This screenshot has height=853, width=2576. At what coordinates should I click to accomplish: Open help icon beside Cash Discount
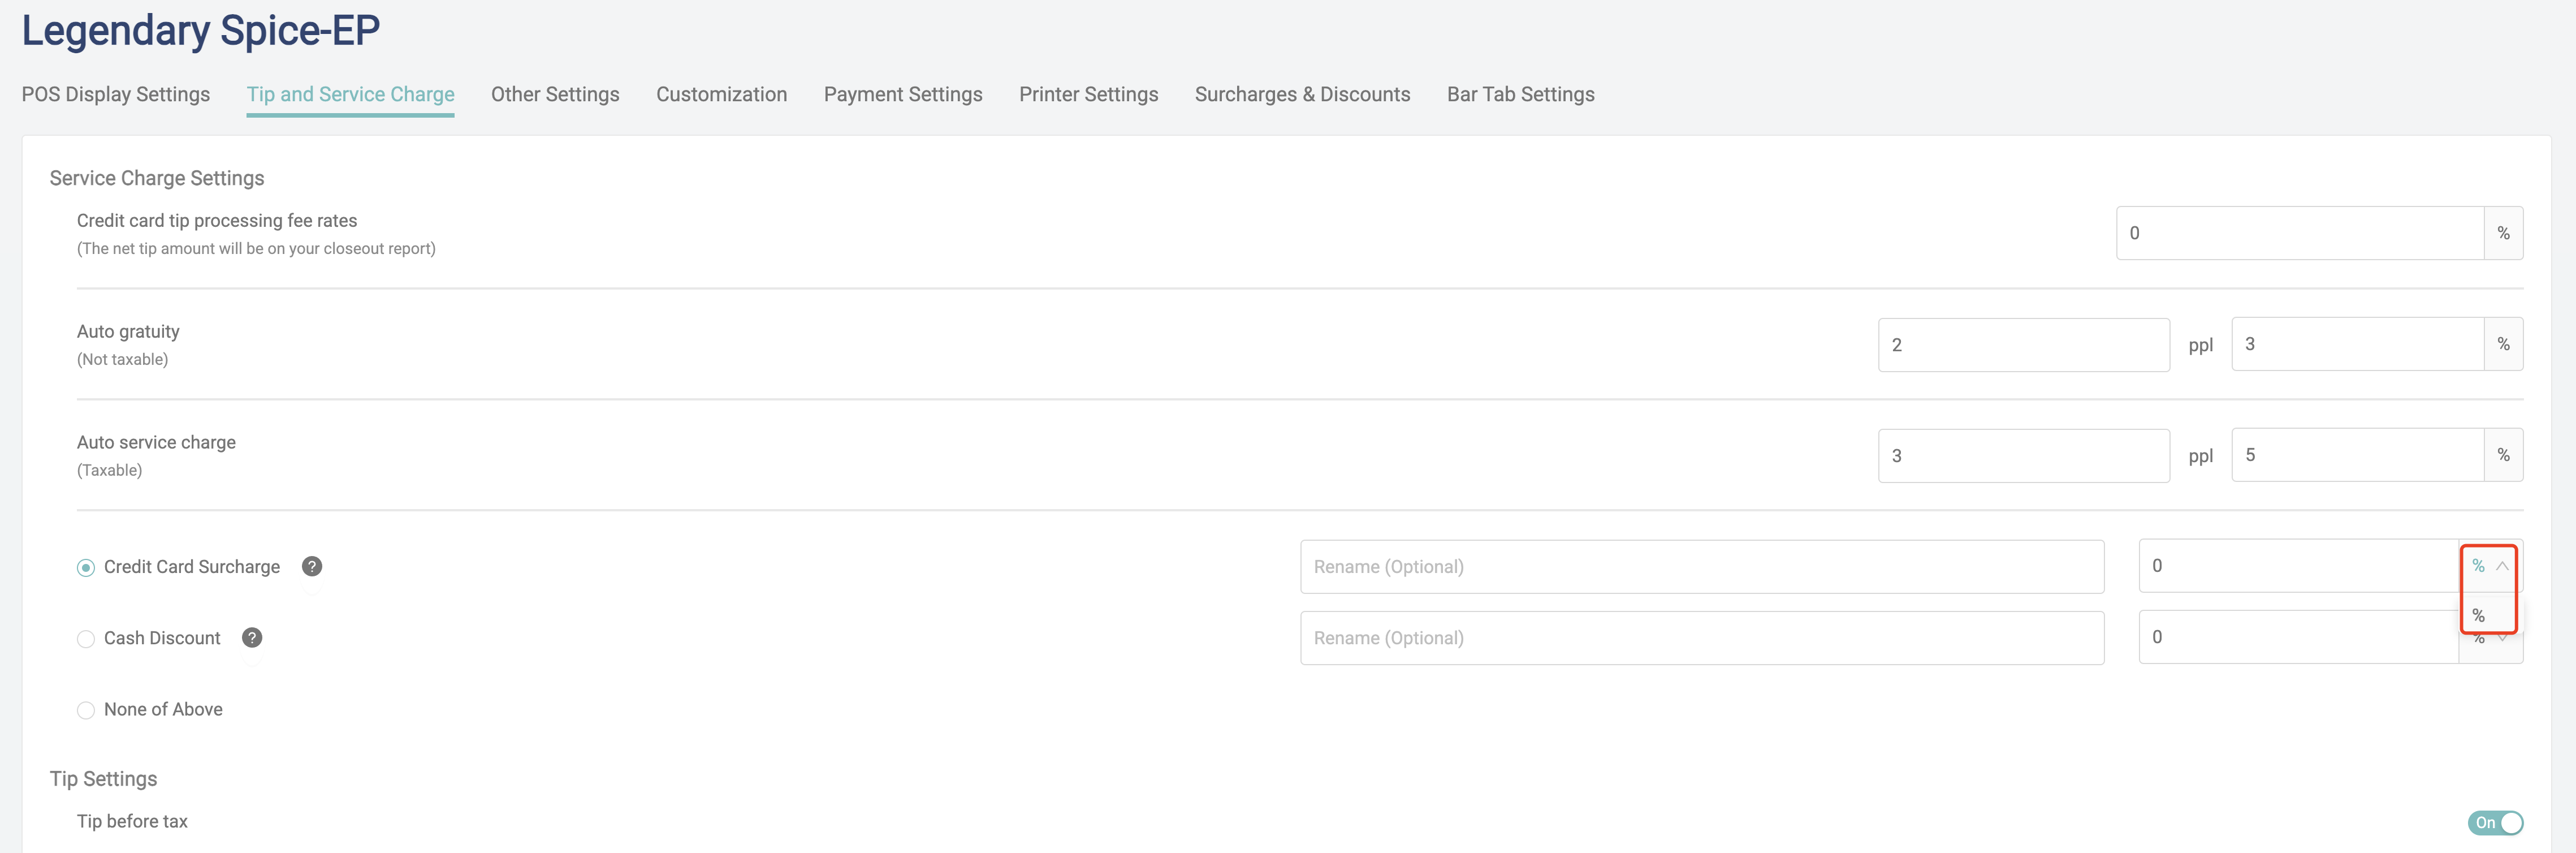[252, 638]
